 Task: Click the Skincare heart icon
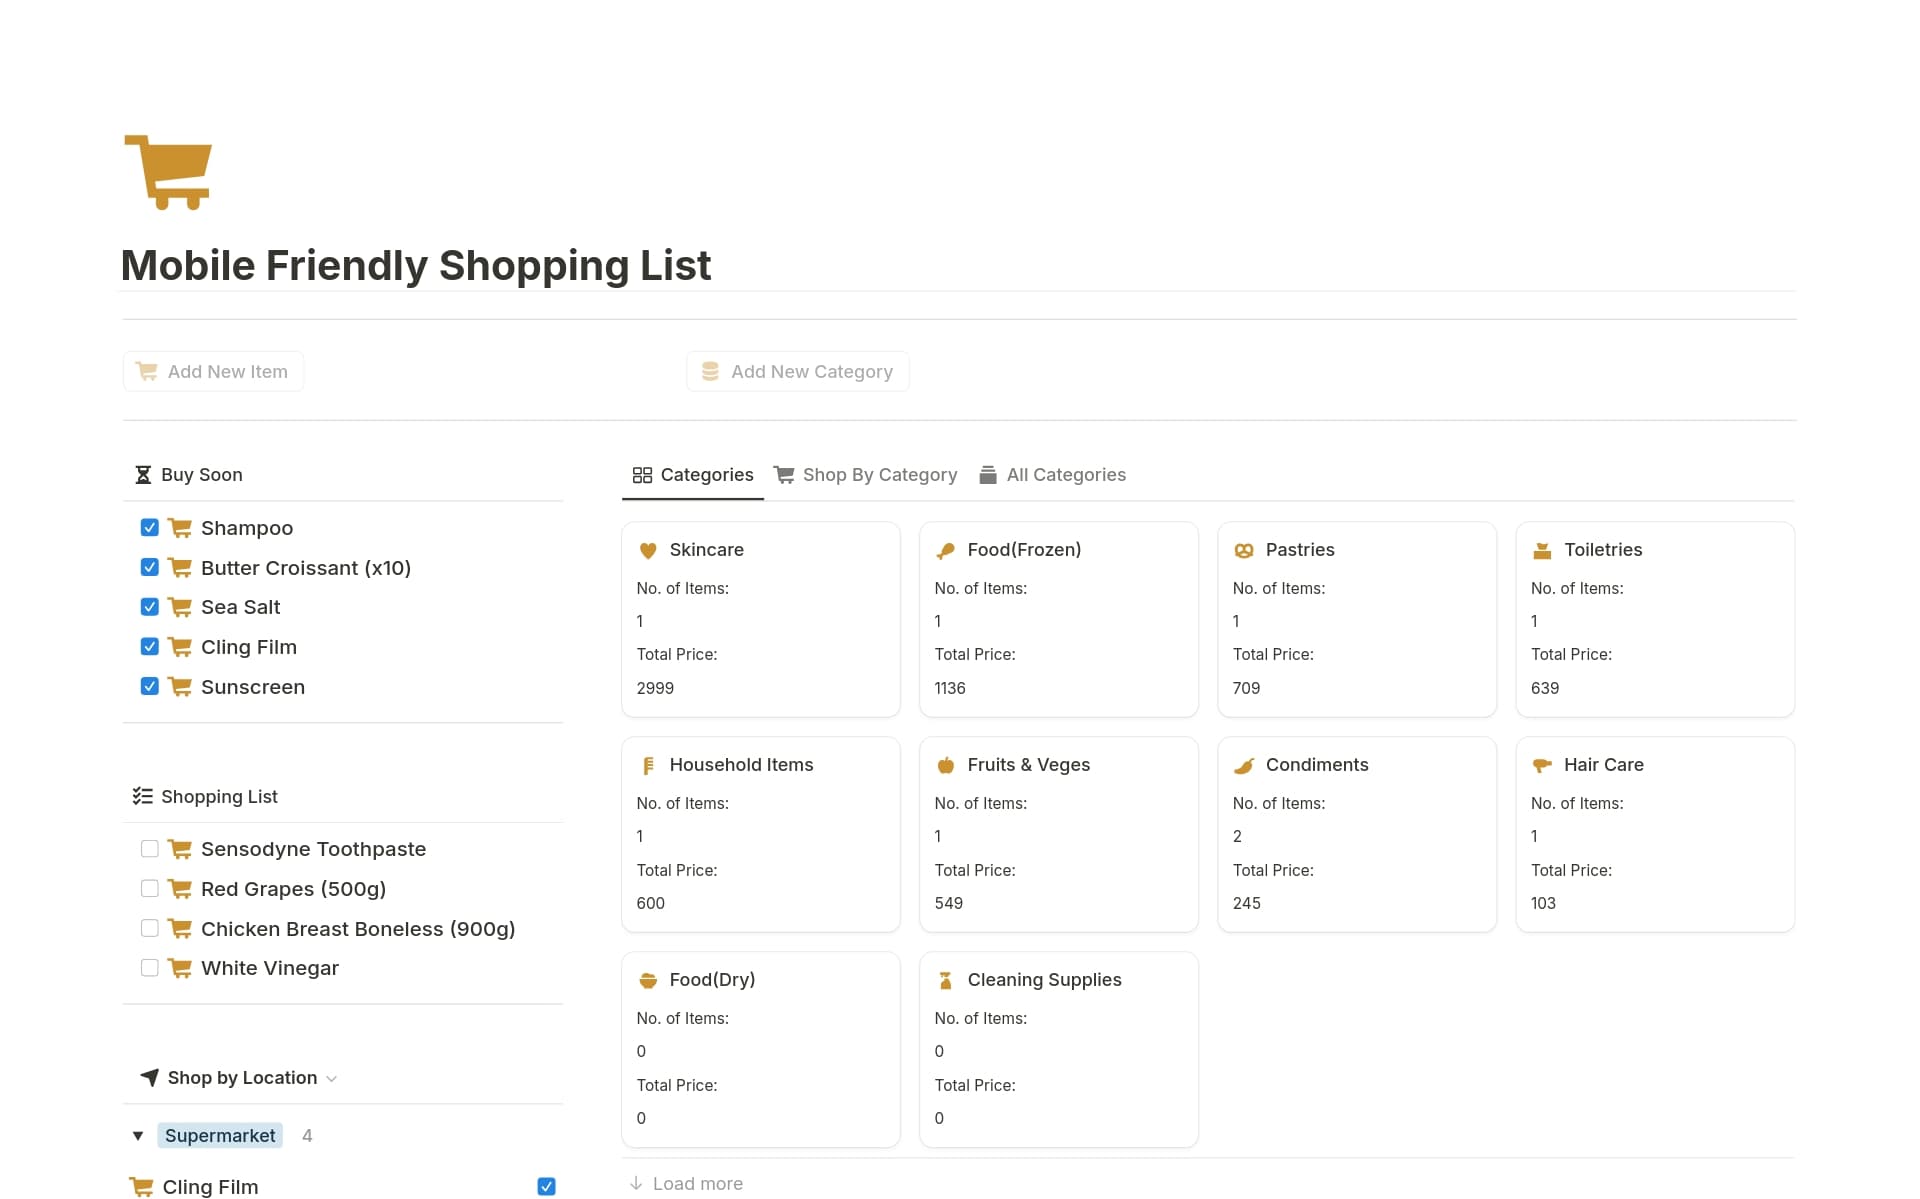click(x=648, y=549)
